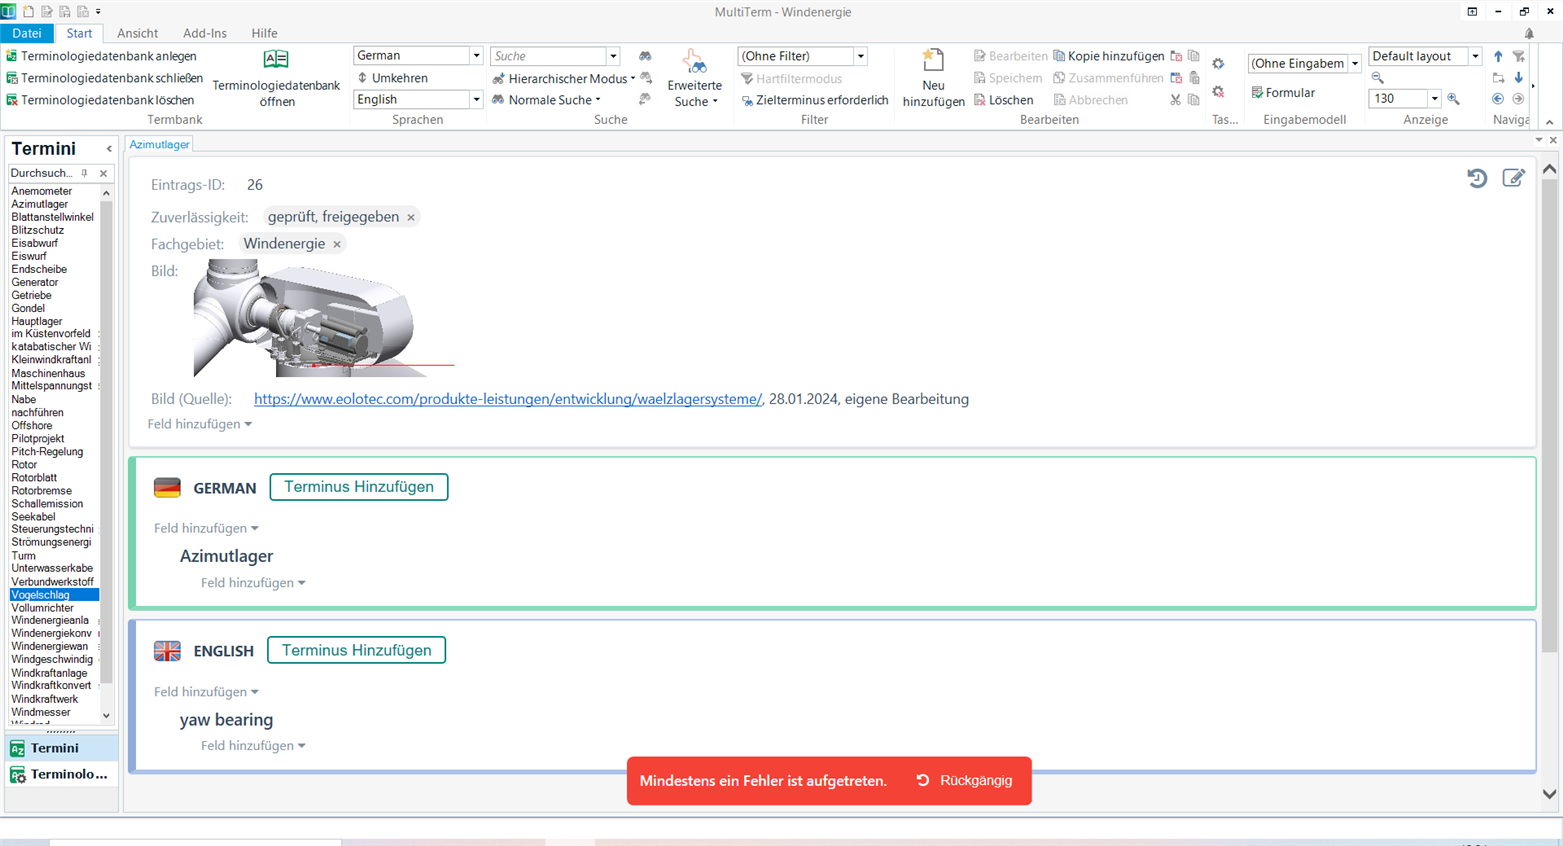
Task: Swap languages with the Umkehren button
Action: [x=392, y=78]
